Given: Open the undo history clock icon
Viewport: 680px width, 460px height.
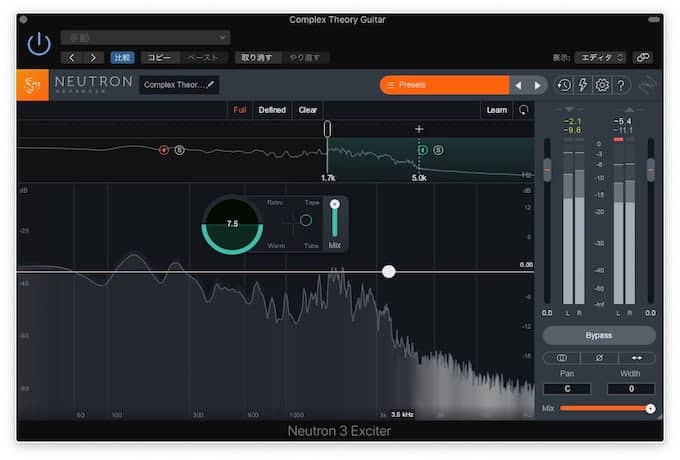Looking at the screenshot, I should pos(564,85).
